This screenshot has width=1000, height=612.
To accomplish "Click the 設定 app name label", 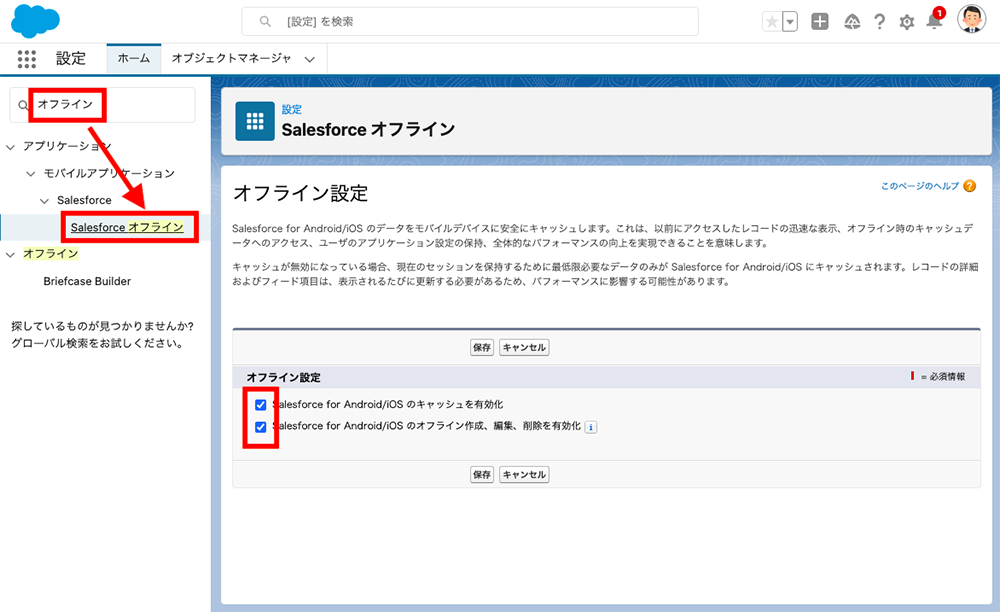I will coord(71,58).
